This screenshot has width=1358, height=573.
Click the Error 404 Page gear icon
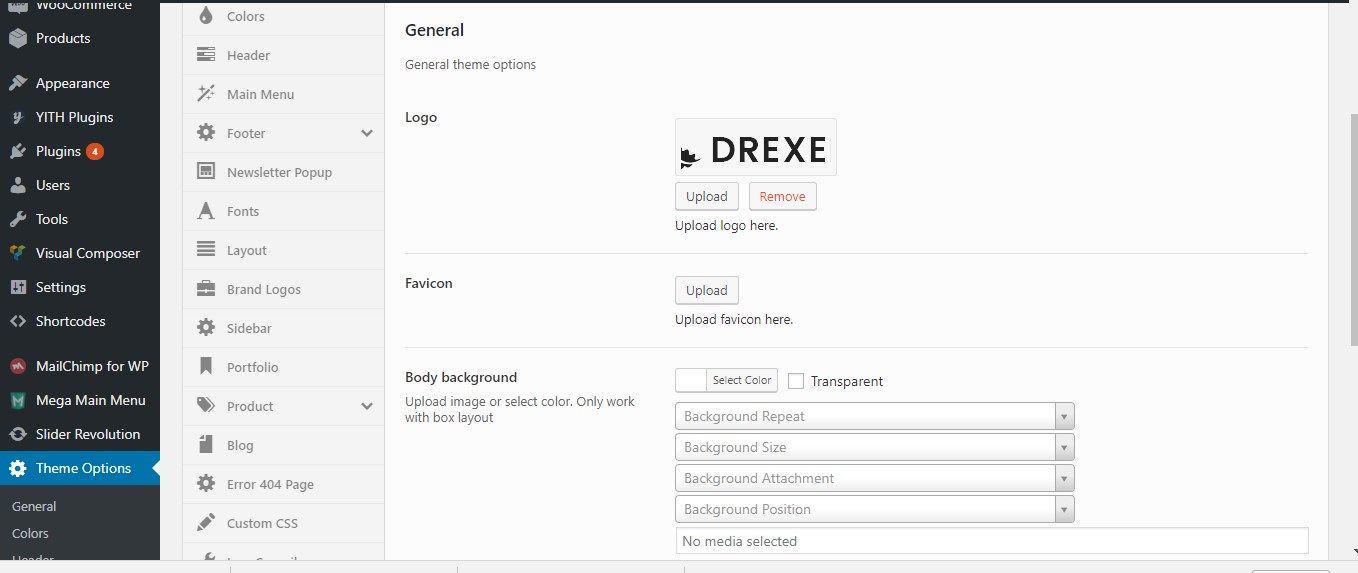[x=206, y=484]
